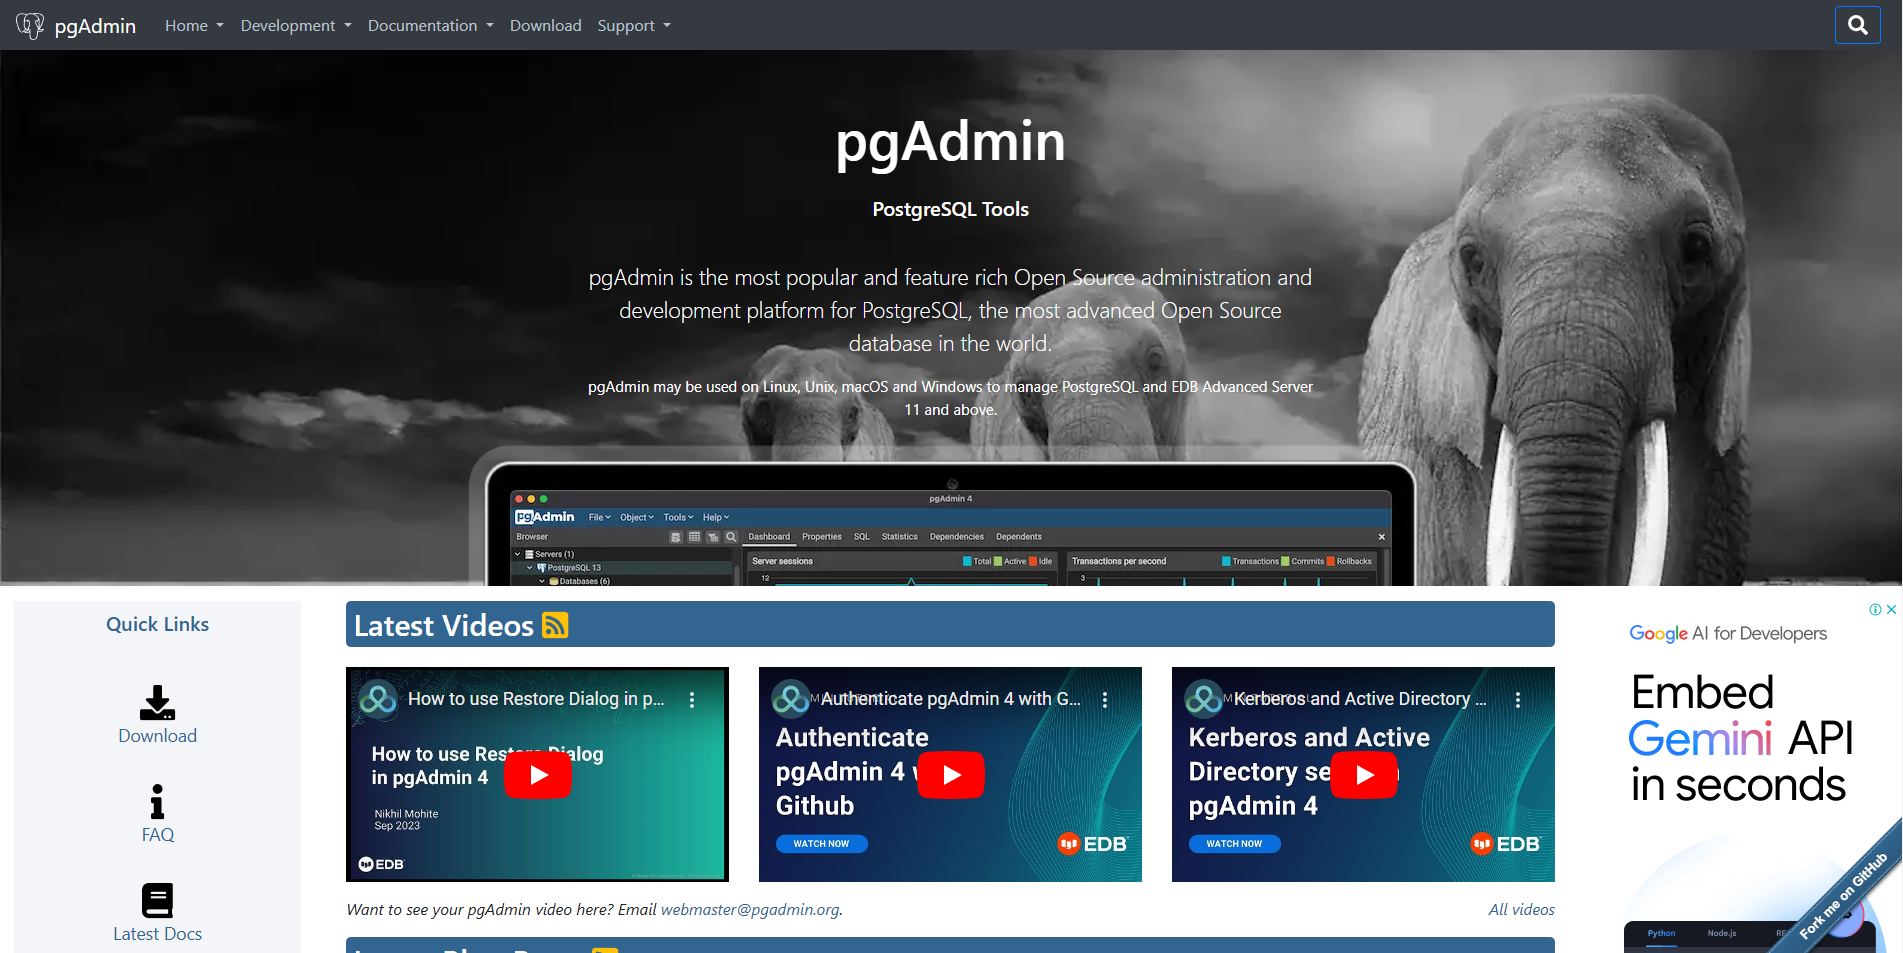The height and width of the screenshot is (953, 1903).
Task: Click the EDB logo on Restore Dialog video
Action: 381,864
